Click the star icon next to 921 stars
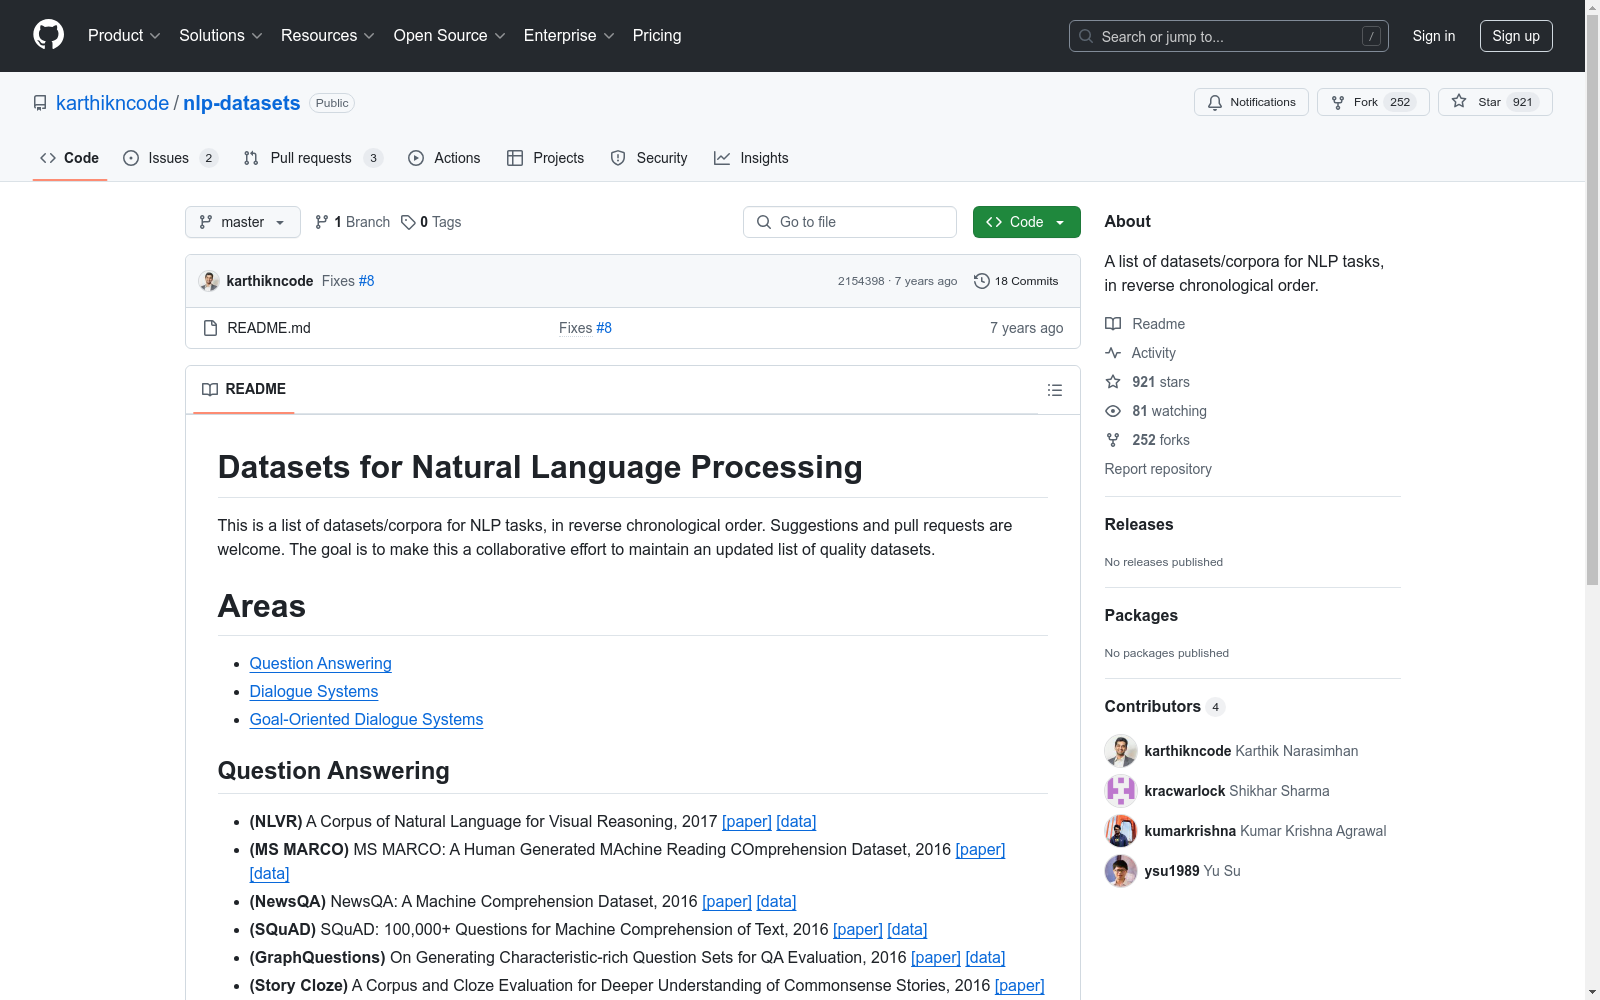 point(1113,382)
